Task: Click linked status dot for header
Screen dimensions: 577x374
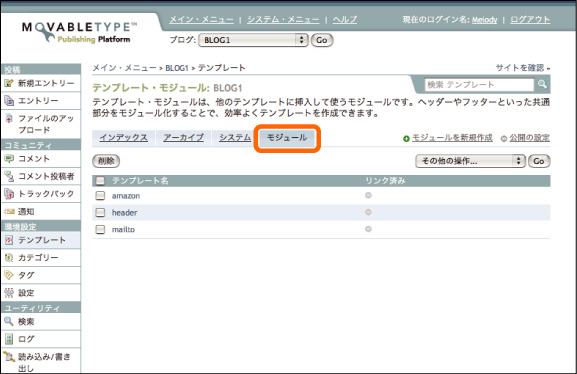Action: (x=368, y=212)
